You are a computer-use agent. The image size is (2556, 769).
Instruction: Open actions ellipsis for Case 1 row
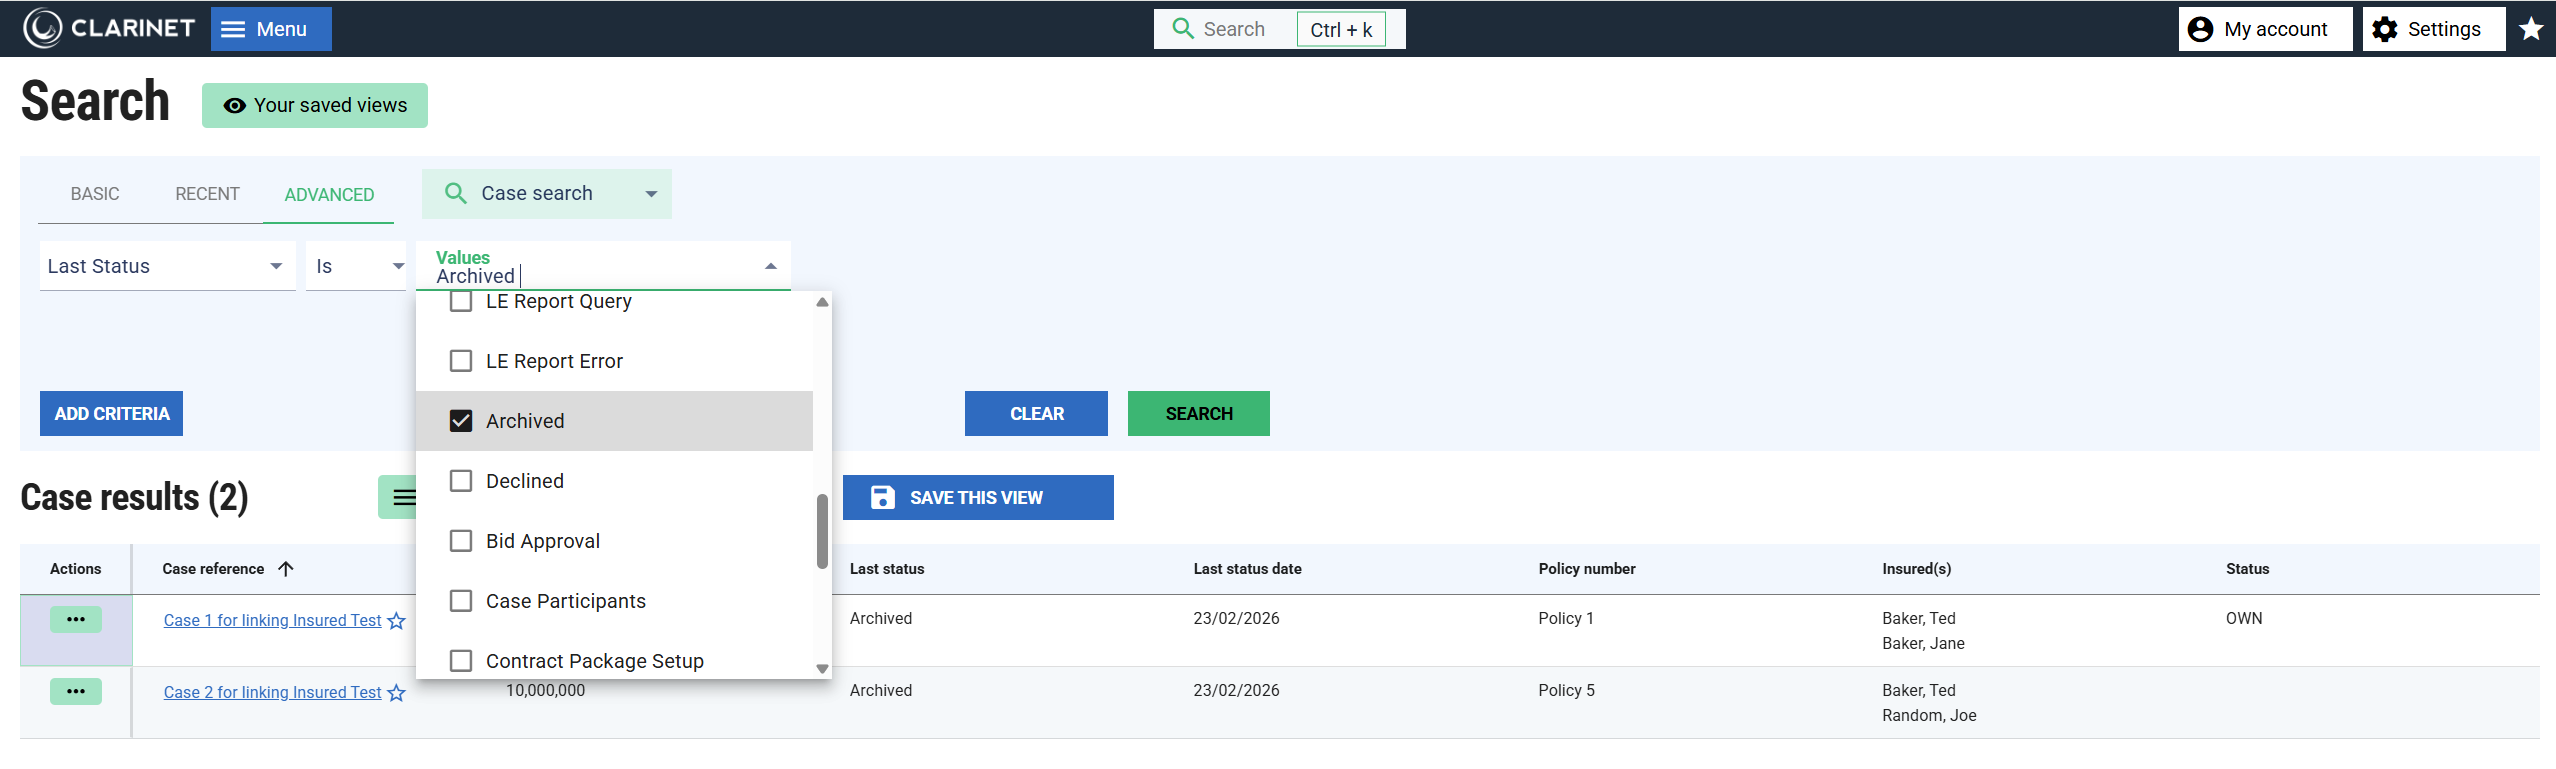[x=76, y=620]
